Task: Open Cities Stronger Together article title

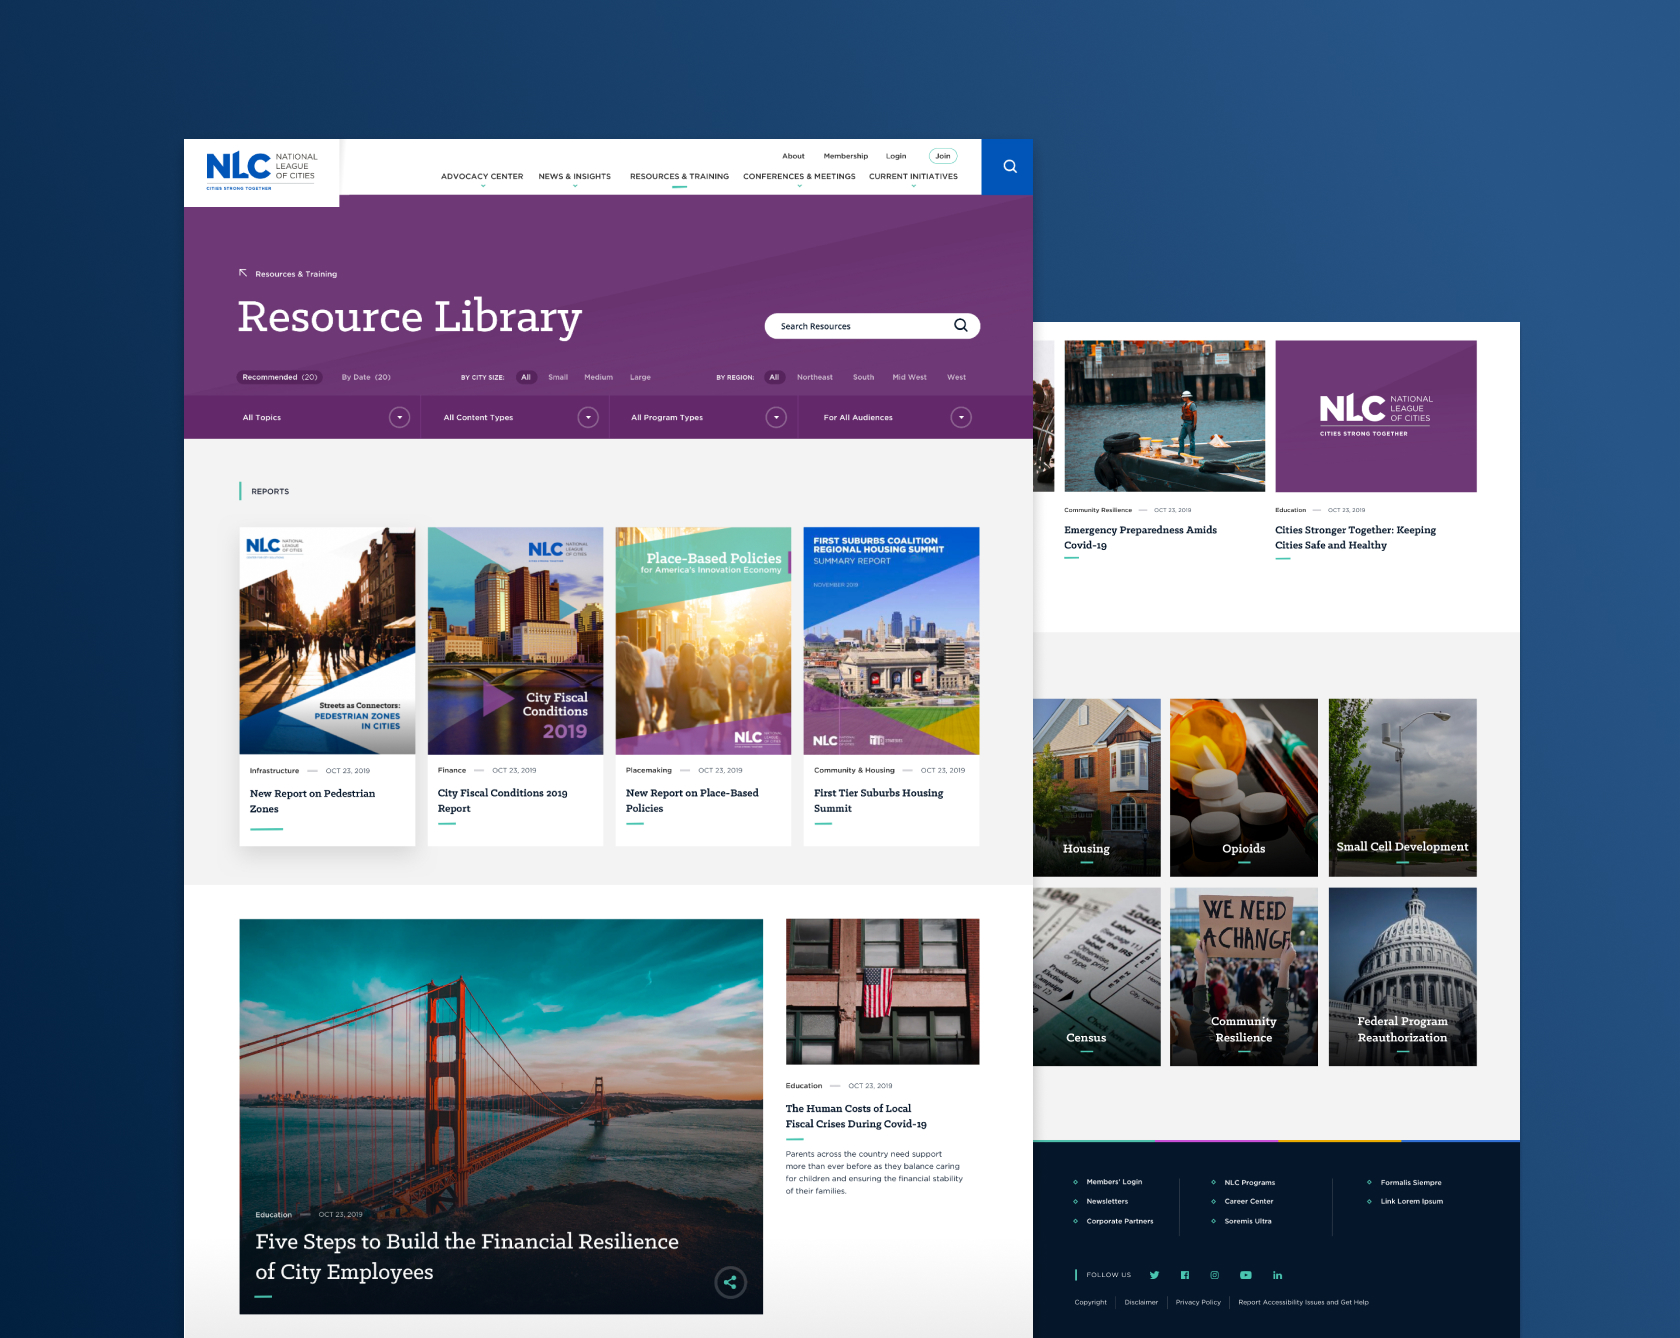Action: click(x=1355, y=537)
